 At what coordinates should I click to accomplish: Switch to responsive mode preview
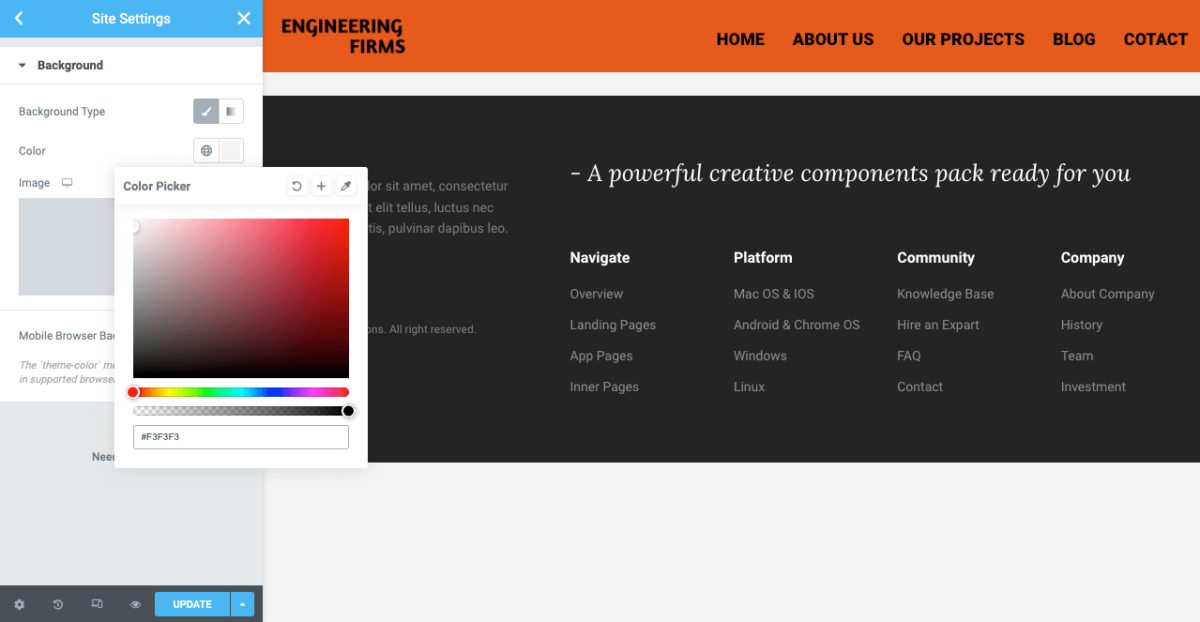pos(96,604)
